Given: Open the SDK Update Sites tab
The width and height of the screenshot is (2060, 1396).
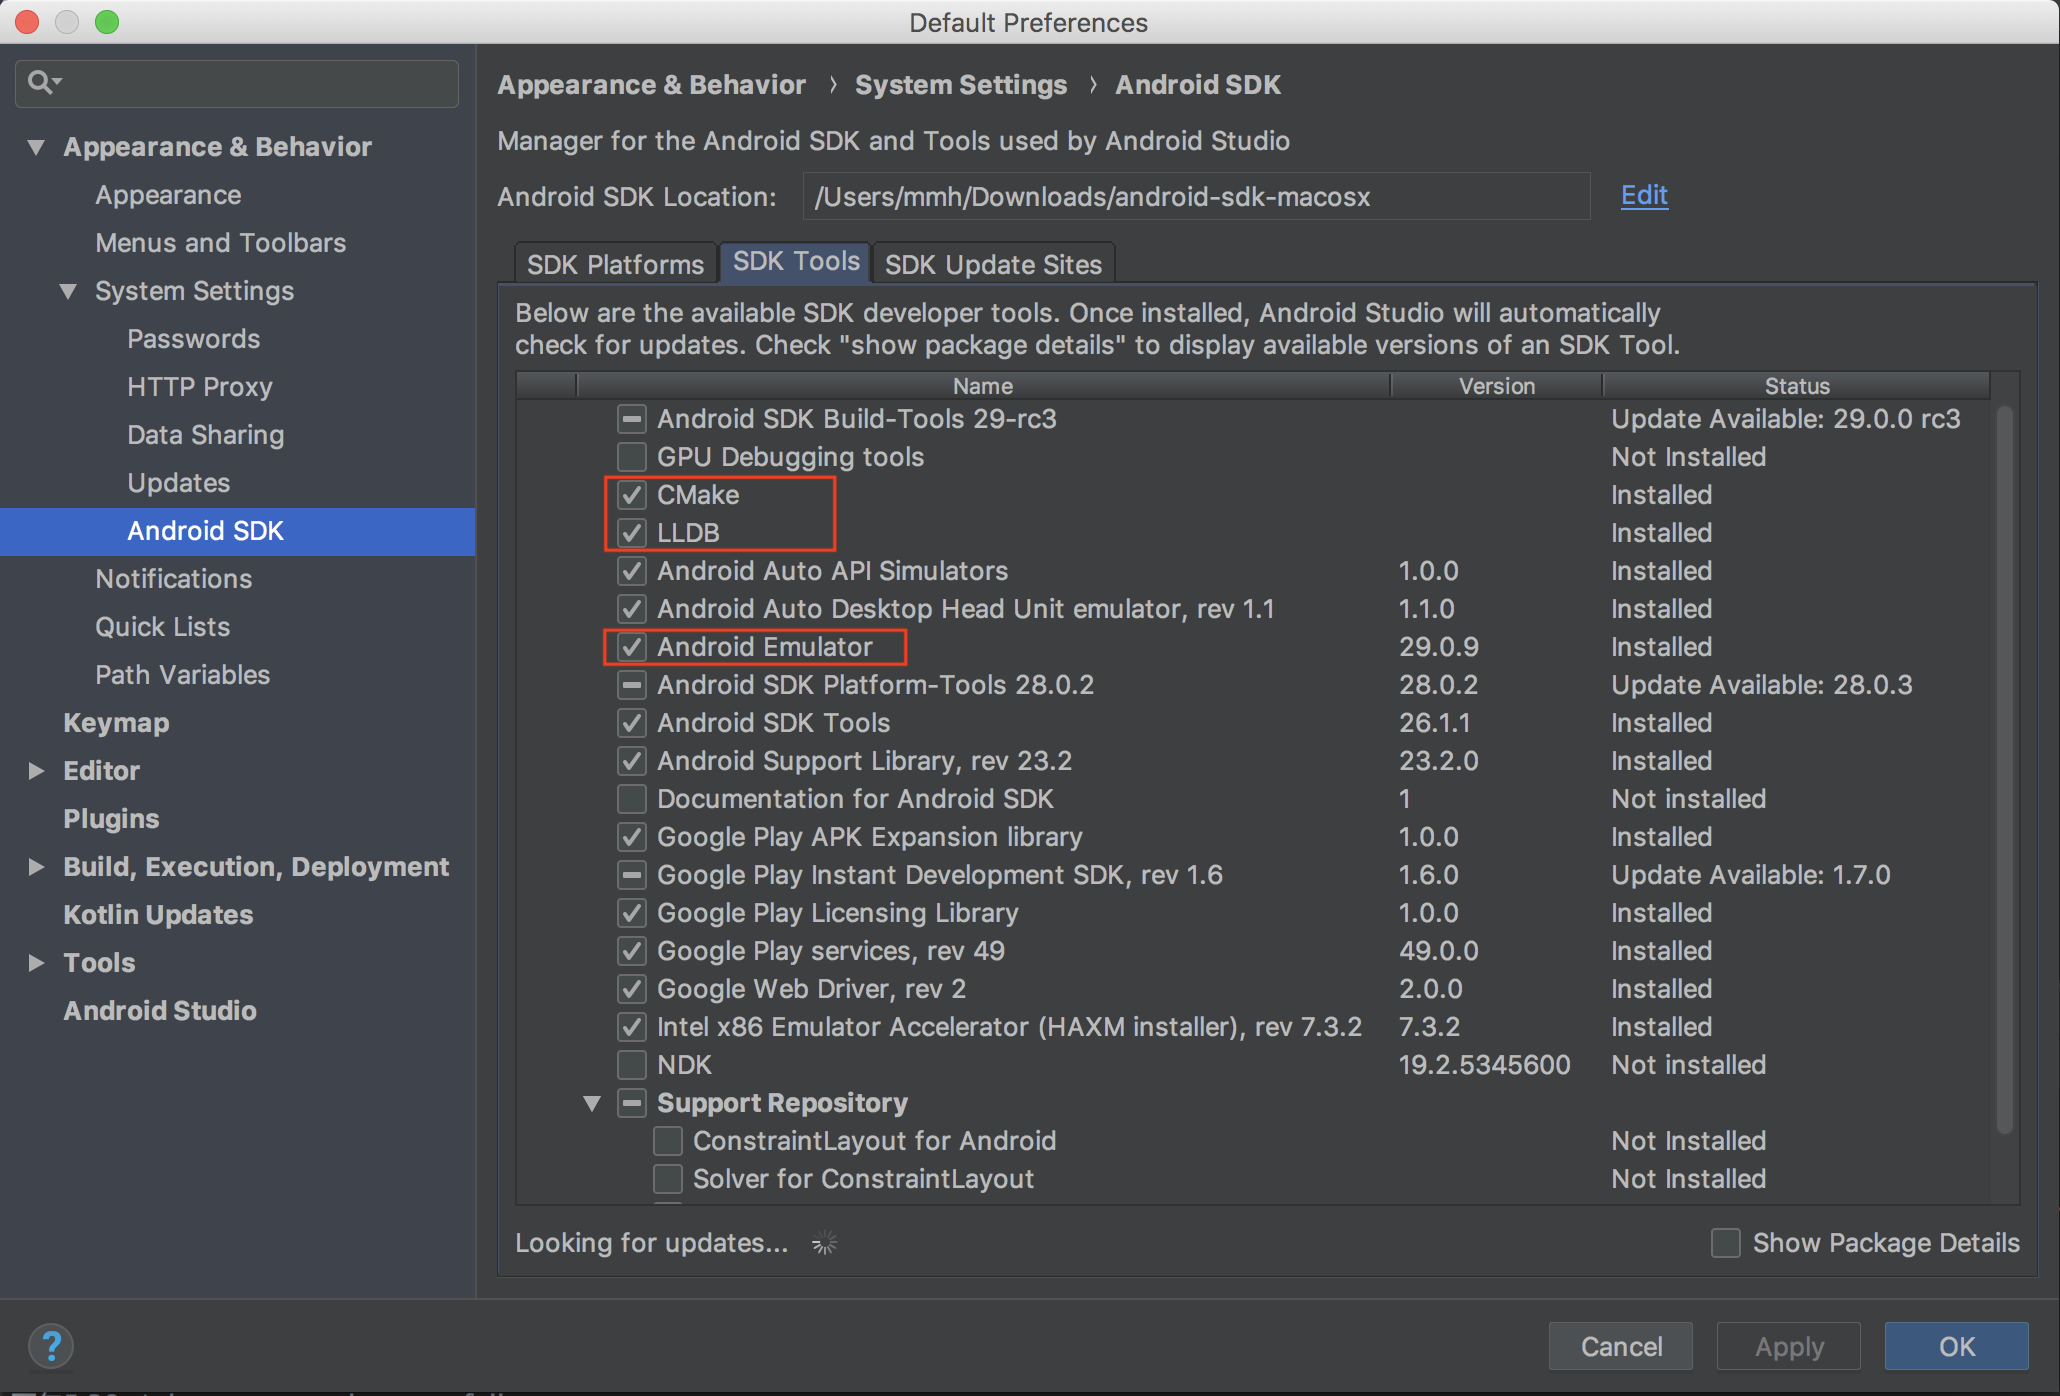Looking at the screenshot, I should 992,264.
